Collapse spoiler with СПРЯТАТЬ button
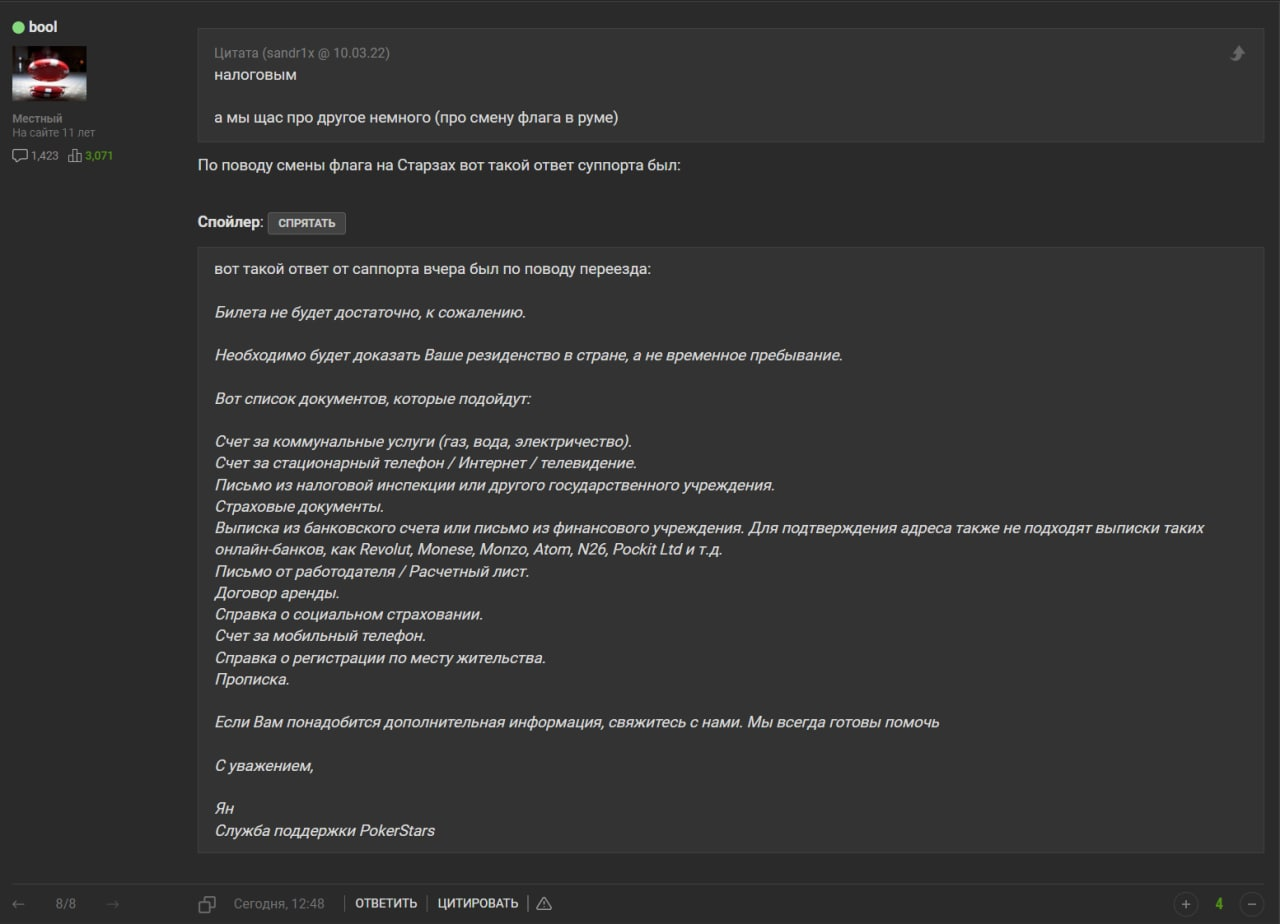The width and height of the screenshot is (1280, 924). tap(306, 223)
